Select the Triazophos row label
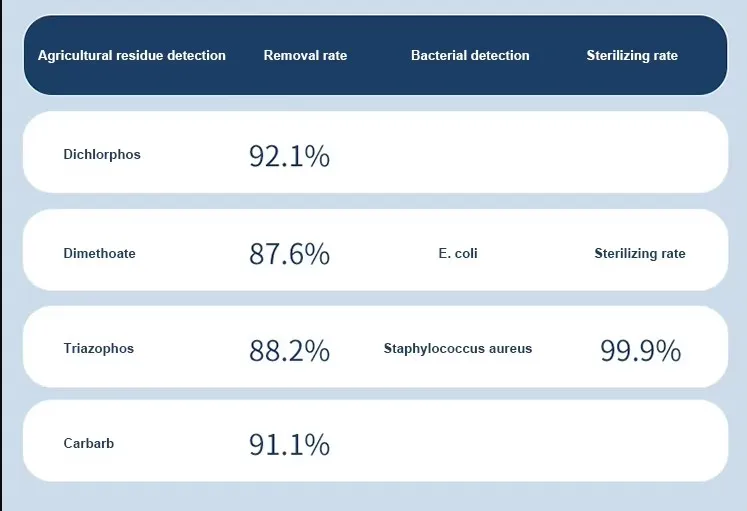This screenshot has height=511, width=747. click(x=99, y=349)
